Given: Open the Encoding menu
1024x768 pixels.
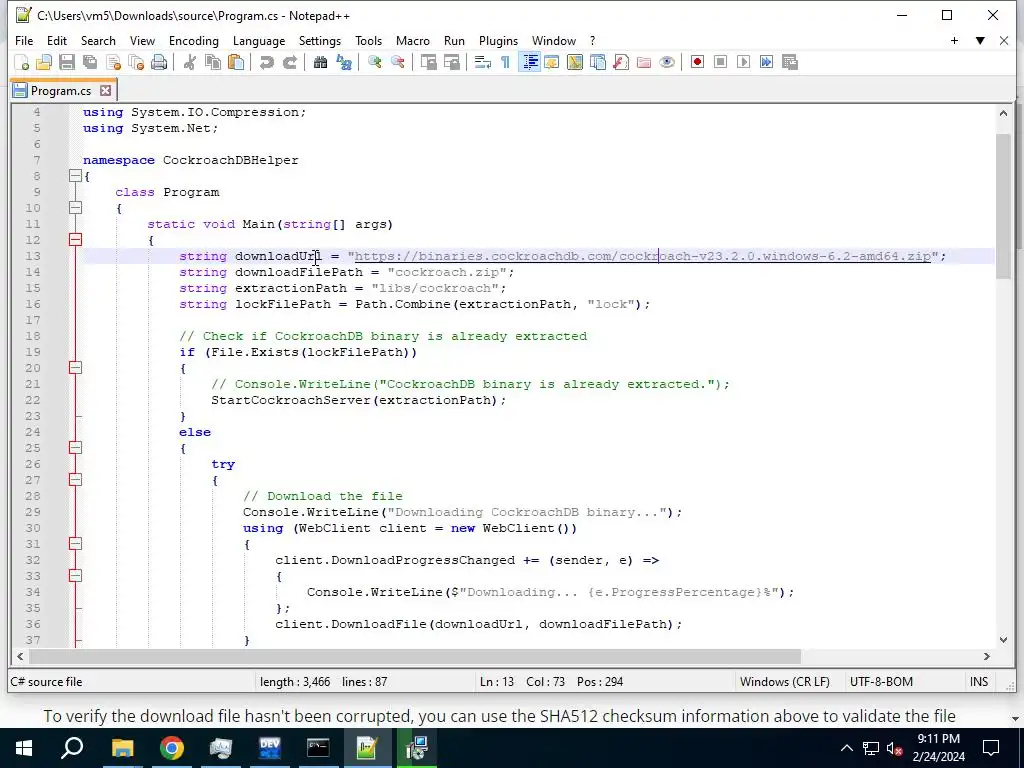Looking at the screenshot, I should click(194, 40).
